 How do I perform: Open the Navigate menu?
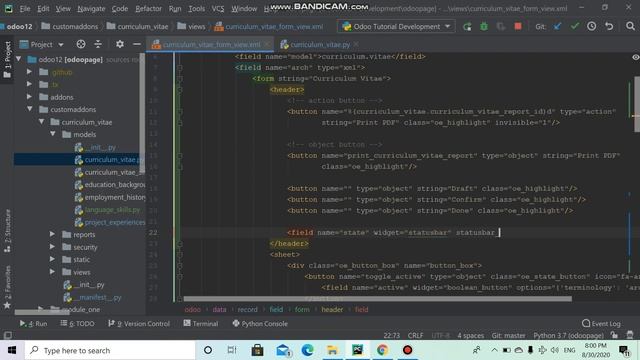tap(91, 9)
